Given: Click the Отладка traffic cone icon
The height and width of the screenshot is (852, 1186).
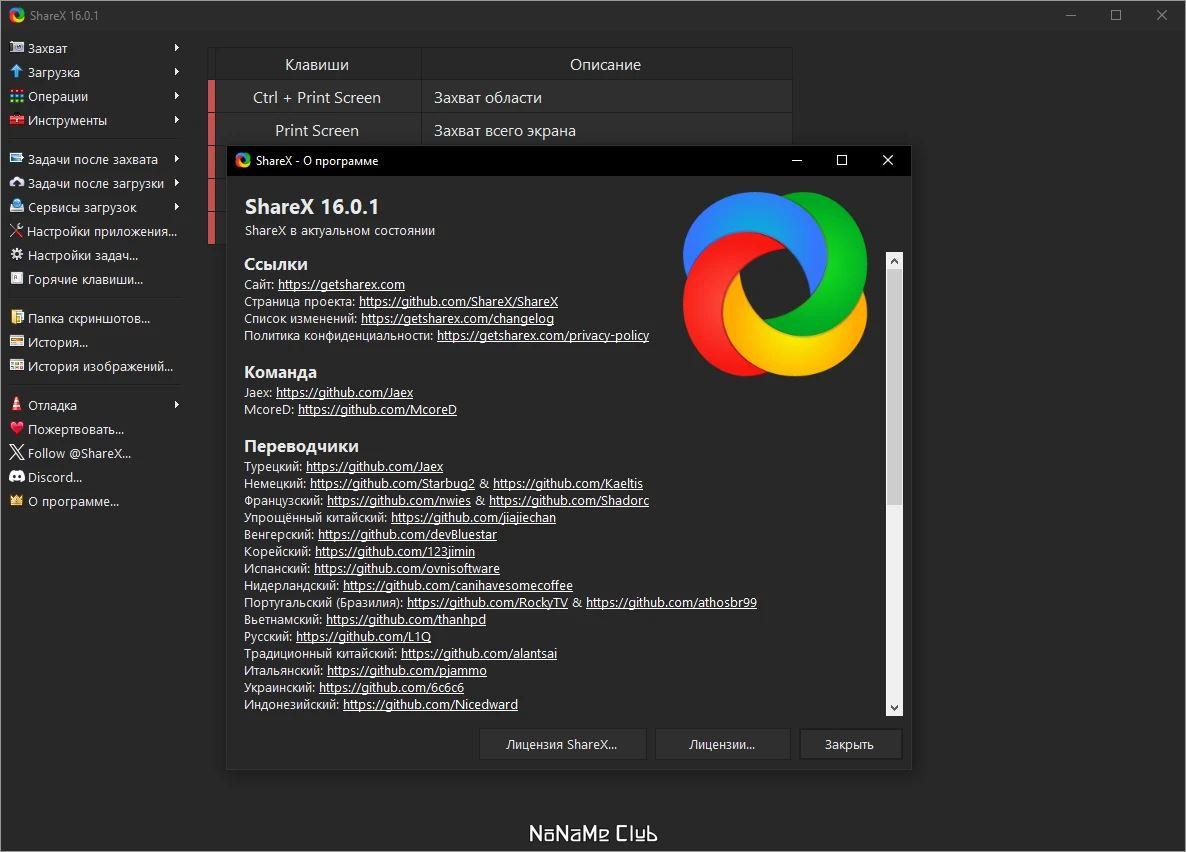Looking at the screenshot, I should tap(17, 405).
